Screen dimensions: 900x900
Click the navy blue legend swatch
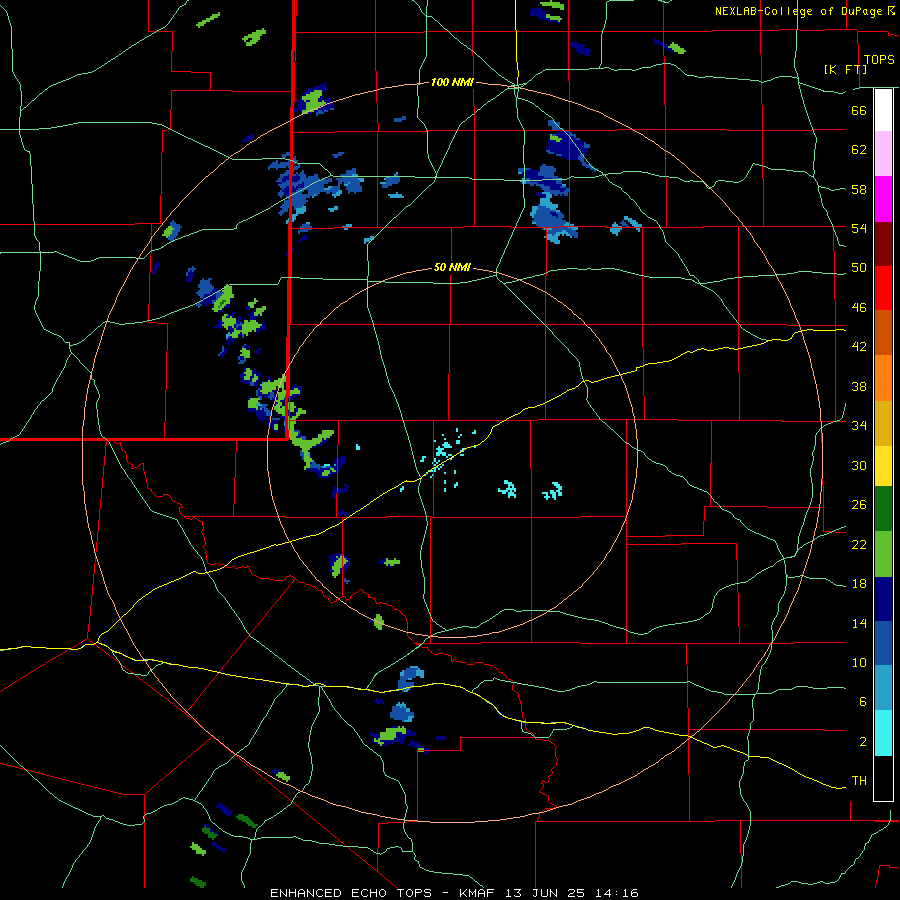(883, 599)
